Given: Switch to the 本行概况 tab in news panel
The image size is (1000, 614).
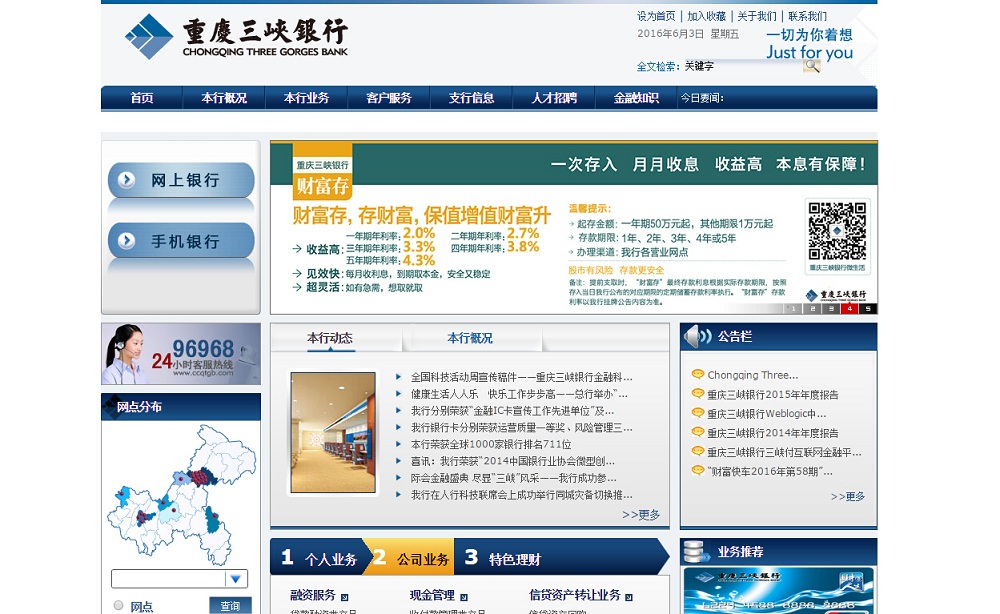Looking at the screenshot, I should coord(470,338).
